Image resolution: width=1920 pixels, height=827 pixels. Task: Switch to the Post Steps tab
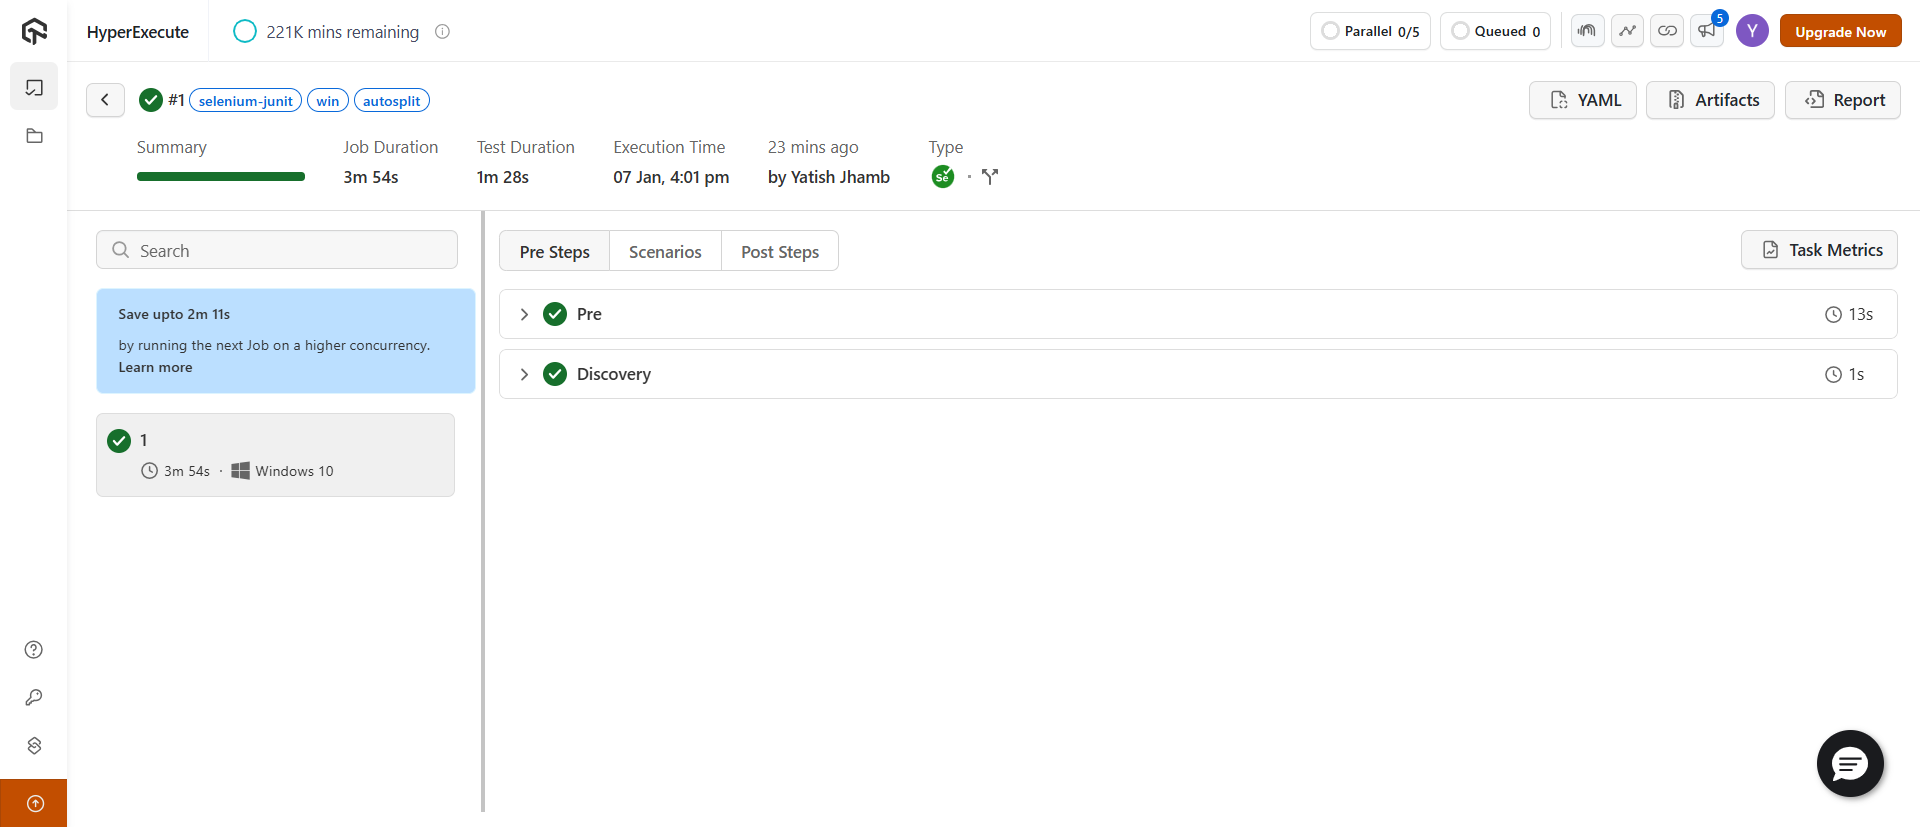click(780, 252)
